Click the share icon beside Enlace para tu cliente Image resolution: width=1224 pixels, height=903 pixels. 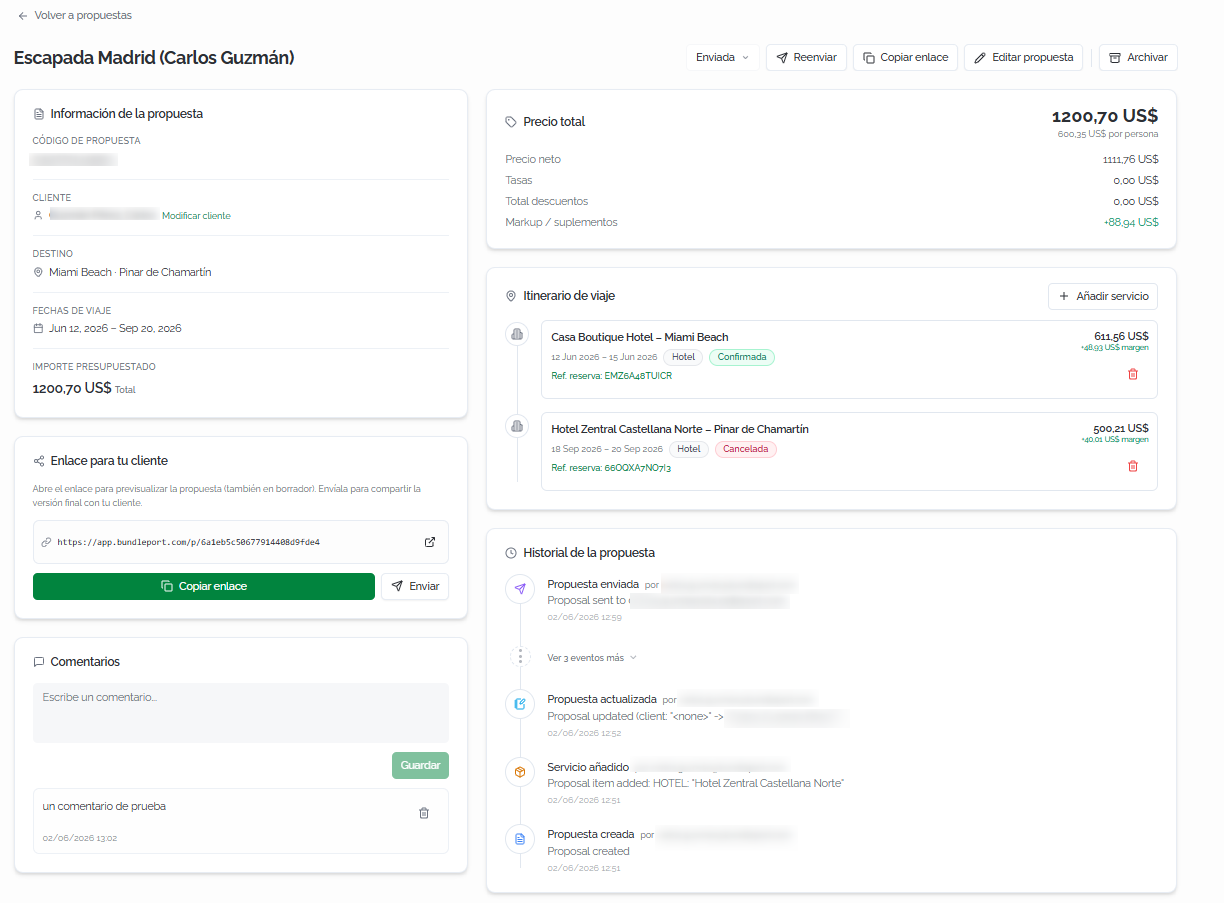pyautogui.click(x=39, y=461)
